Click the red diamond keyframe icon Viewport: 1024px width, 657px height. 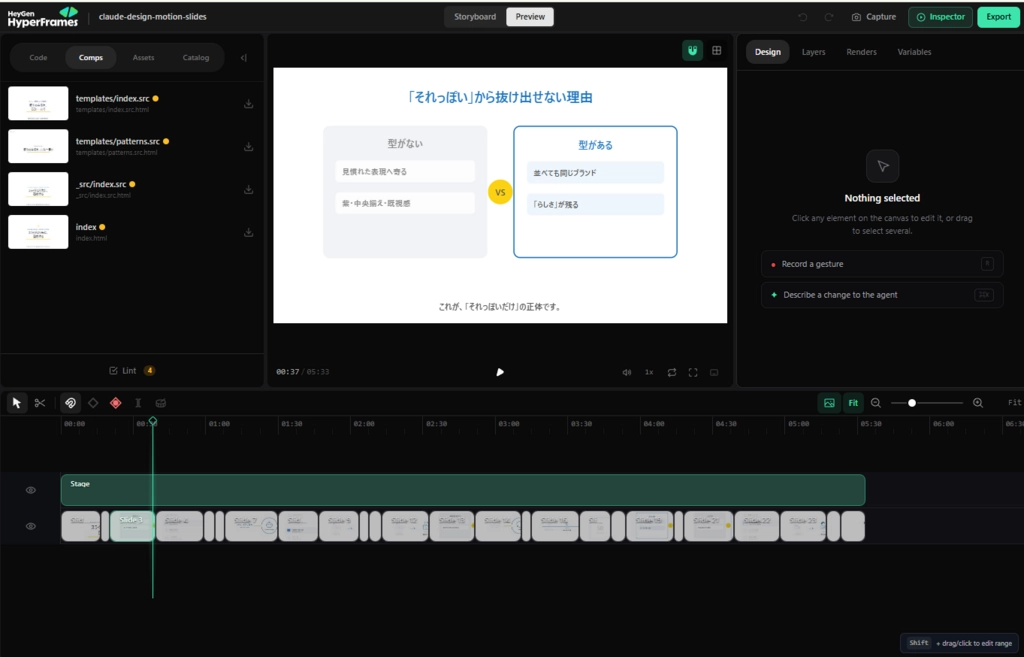point(116,403)
